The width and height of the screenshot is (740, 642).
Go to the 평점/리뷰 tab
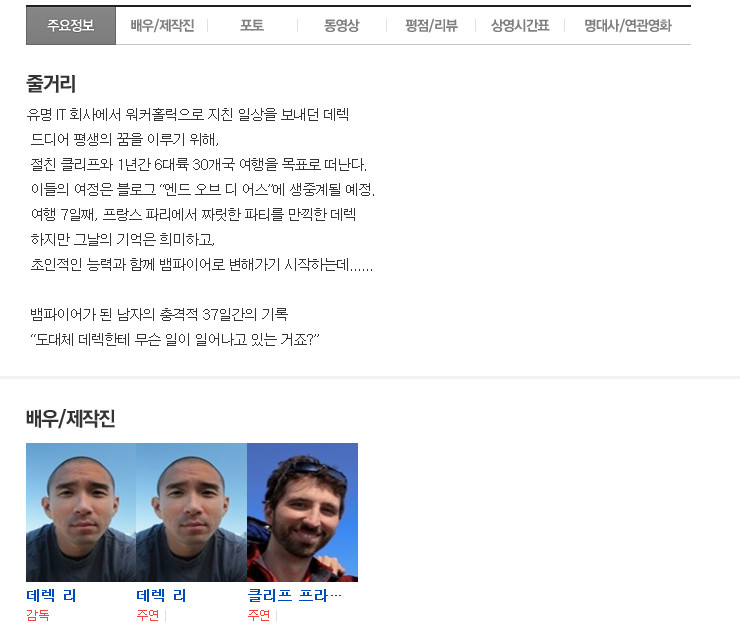point(431,25)
